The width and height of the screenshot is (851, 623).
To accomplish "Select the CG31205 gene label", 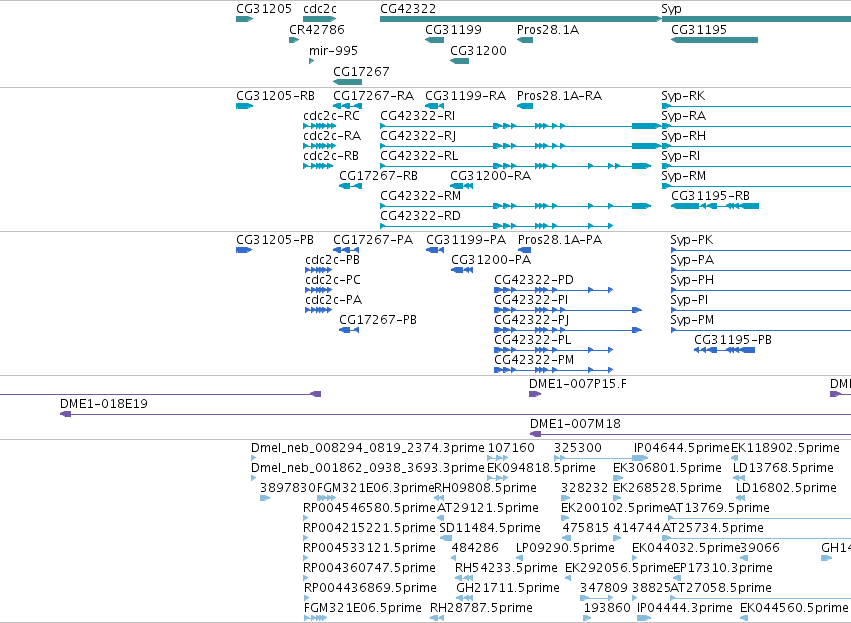I will pyautogui.click(x=264, y=9).
